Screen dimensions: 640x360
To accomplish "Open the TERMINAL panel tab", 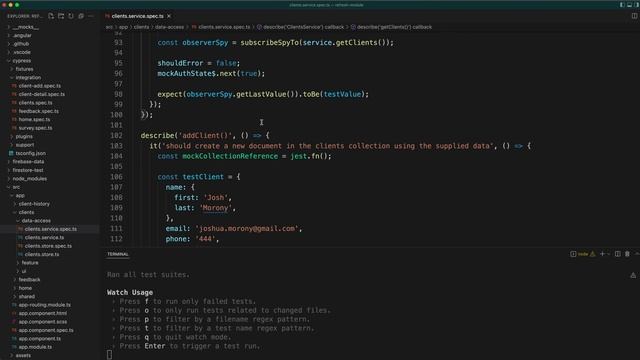I will (x=118, y=254).
